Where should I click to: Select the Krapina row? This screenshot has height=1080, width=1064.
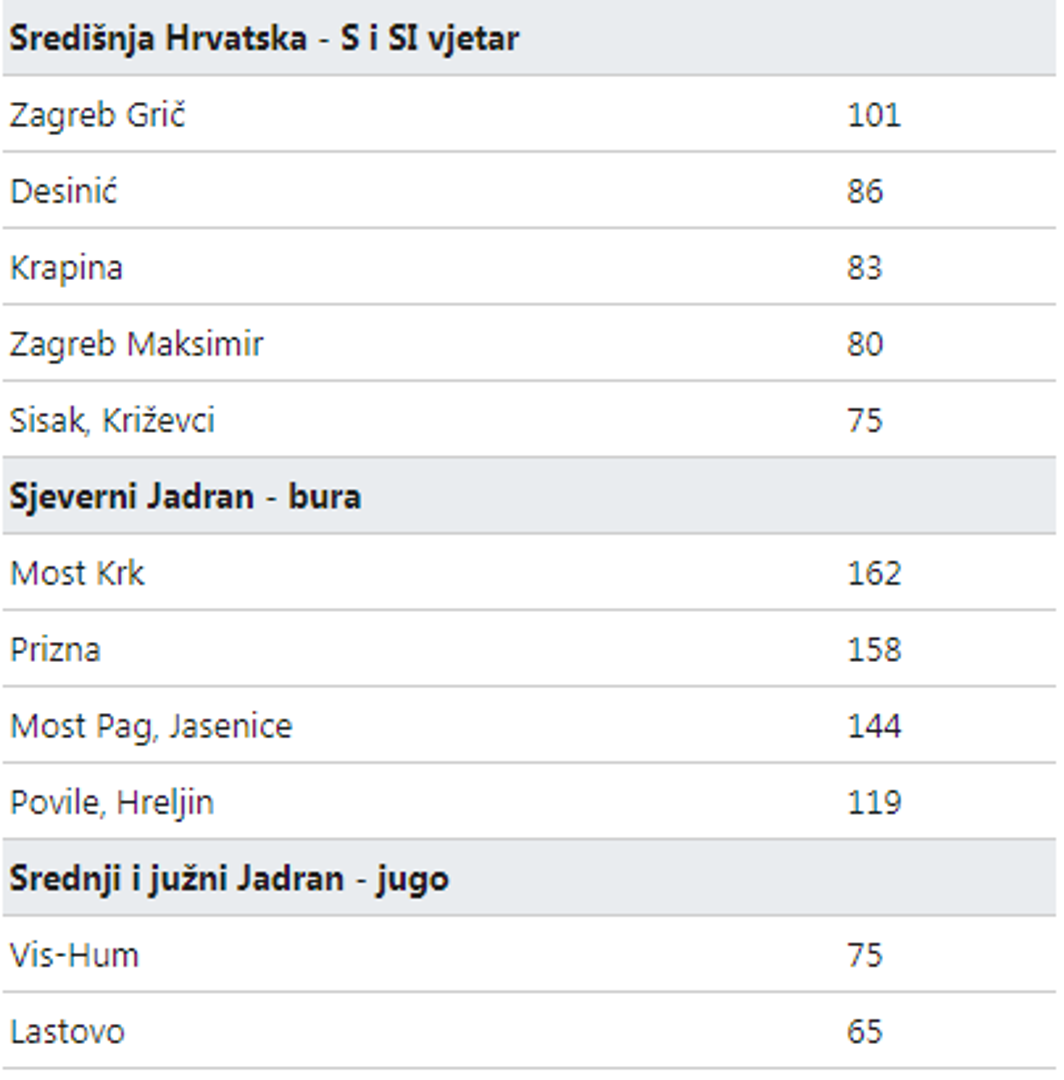(67, 268)
